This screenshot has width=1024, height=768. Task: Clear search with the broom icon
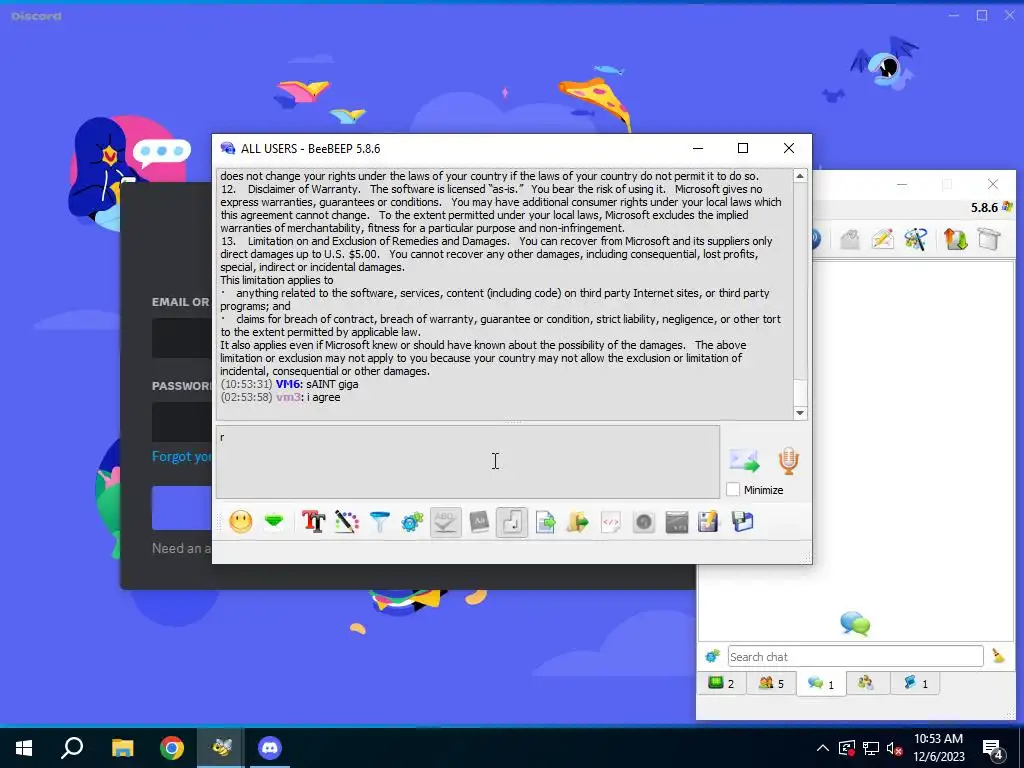(x=998, y=656)
